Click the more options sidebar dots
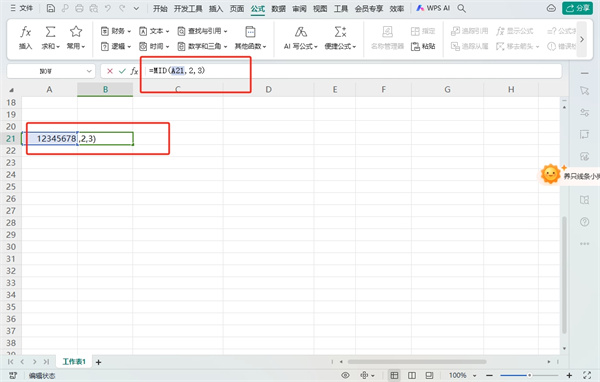Screen dimensions: 600x382 point(584,243)
